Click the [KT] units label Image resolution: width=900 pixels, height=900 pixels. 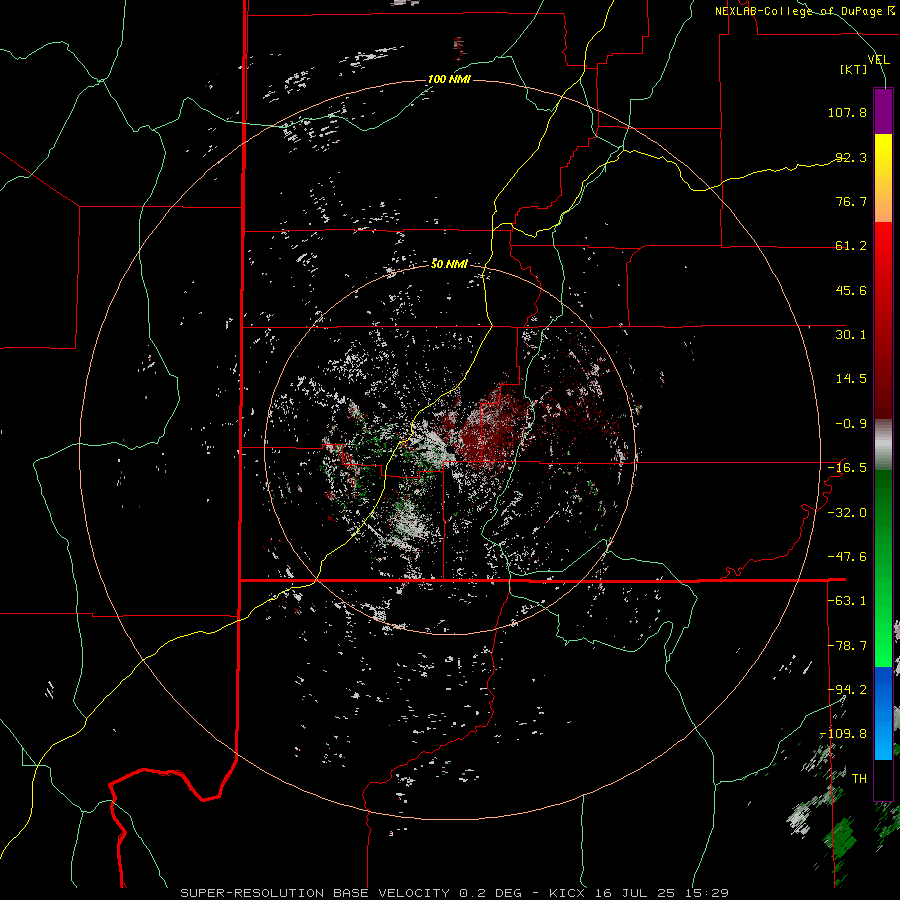tap(854, 69)
